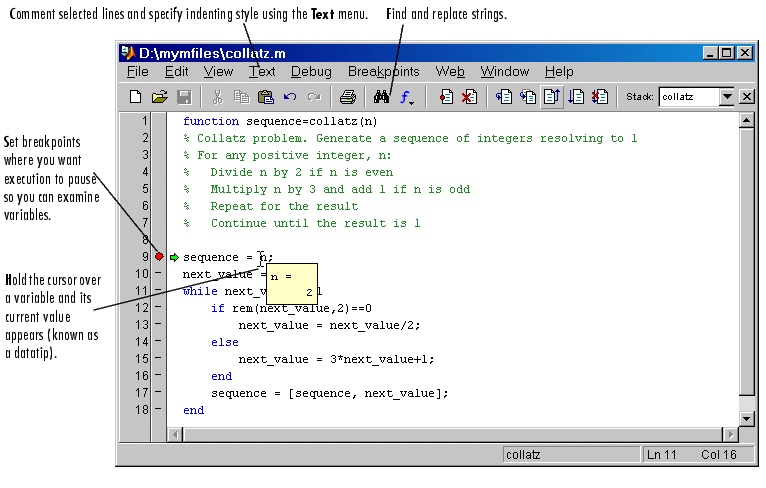Viewport: 766px width, 488px height.
Task: Toggle breakpoint dash on line 10
Action: [158, 274]
